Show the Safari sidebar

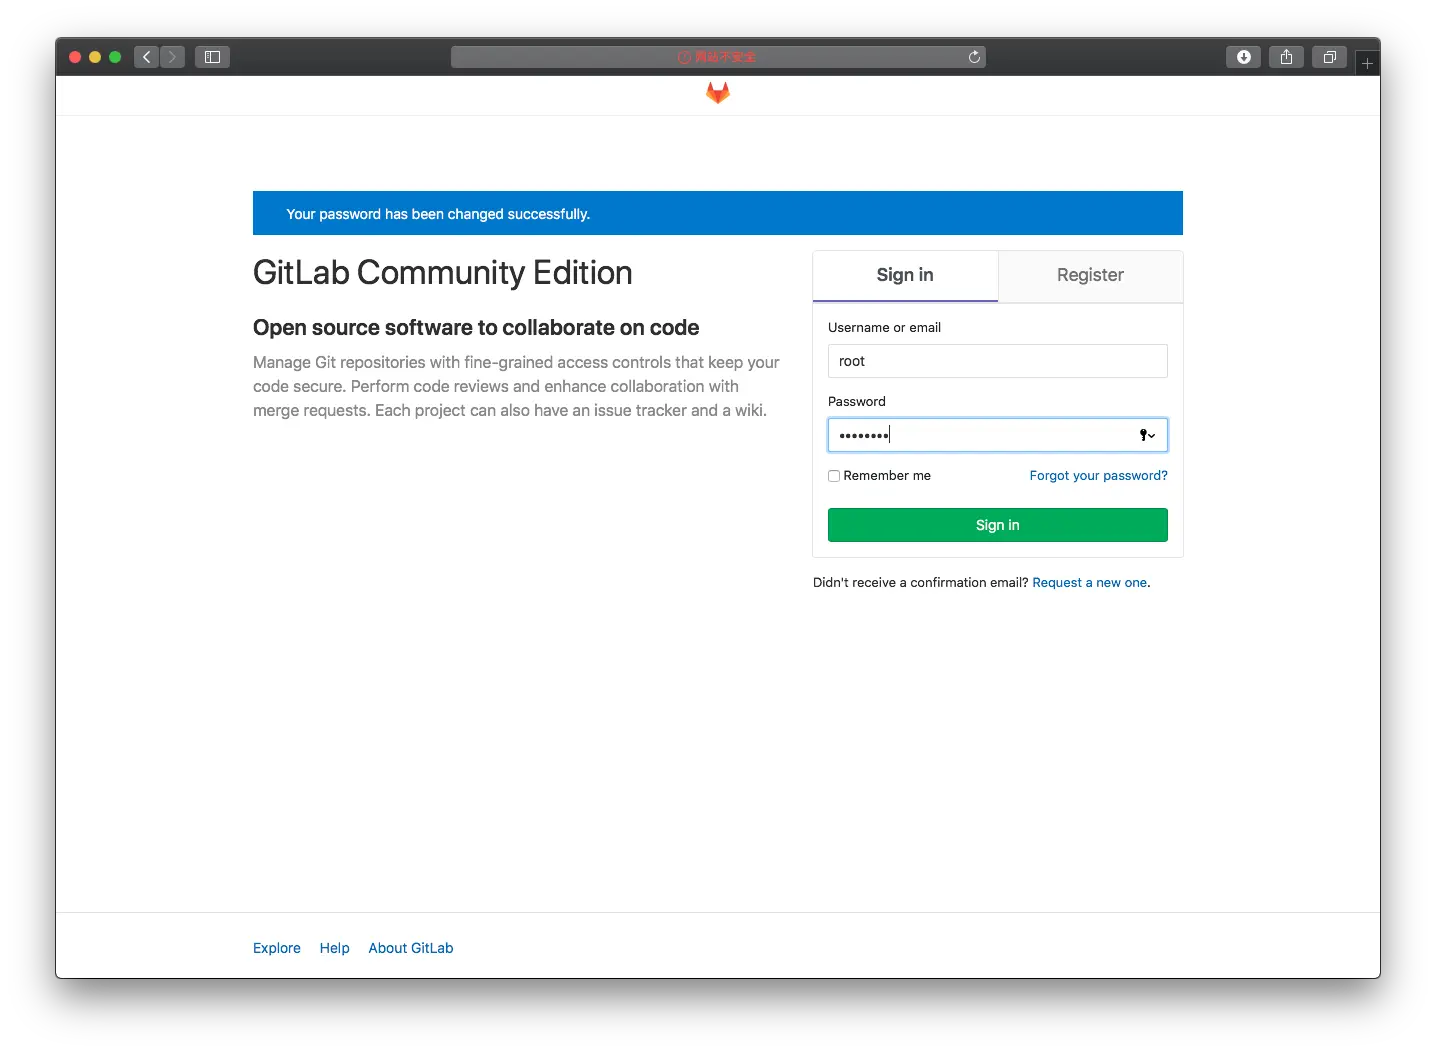pos(213,57)
